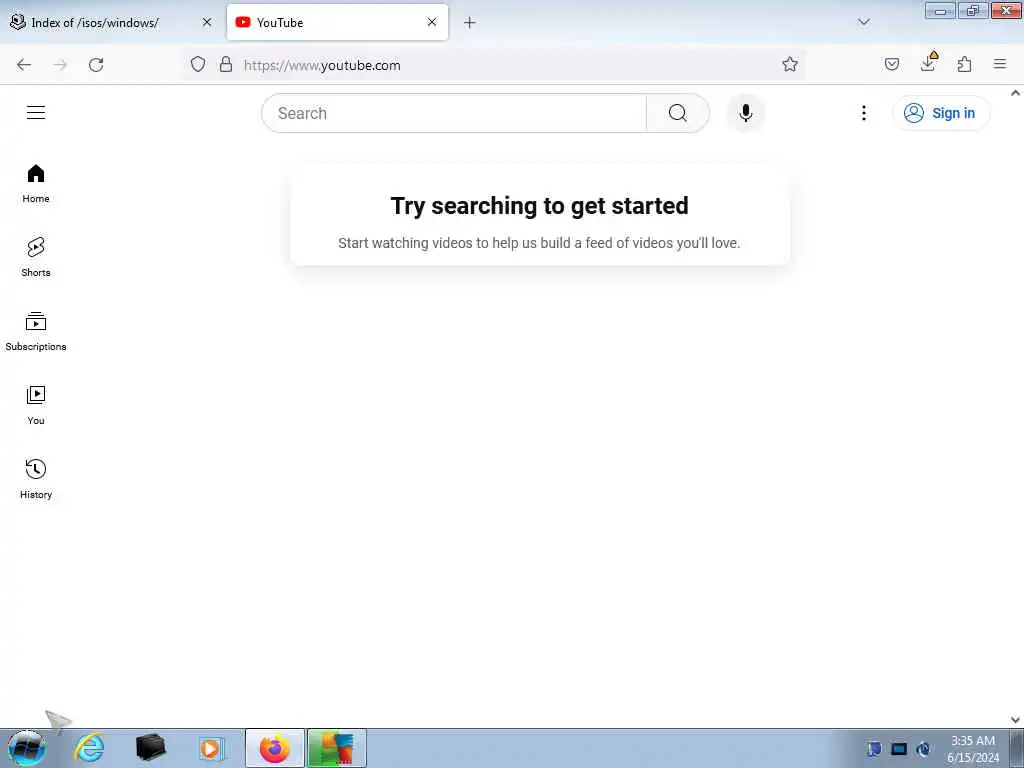Click the system clock showing 3:35 AM
The height and width of the screenshot is (768, 1024).
[x=972, y=748]
